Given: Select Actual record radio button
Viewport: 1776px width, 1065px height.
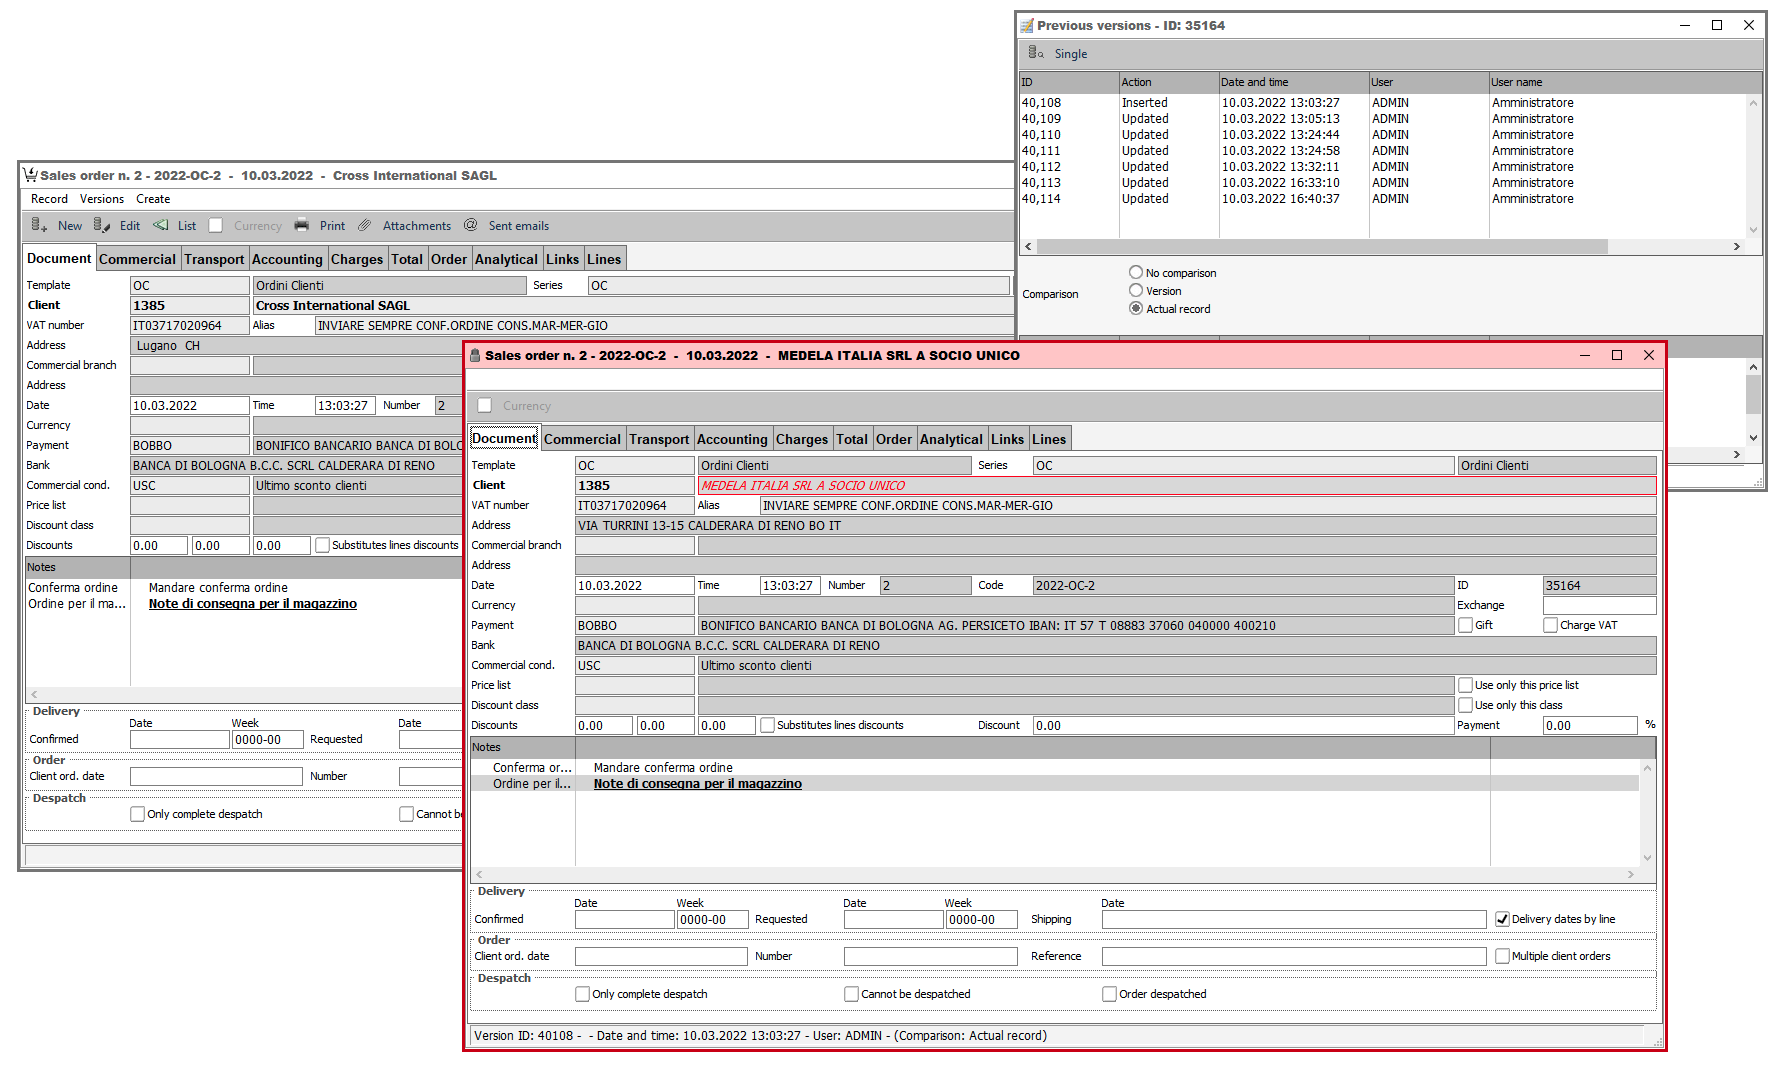Looking at the screenshot, I should point(1136,308).
